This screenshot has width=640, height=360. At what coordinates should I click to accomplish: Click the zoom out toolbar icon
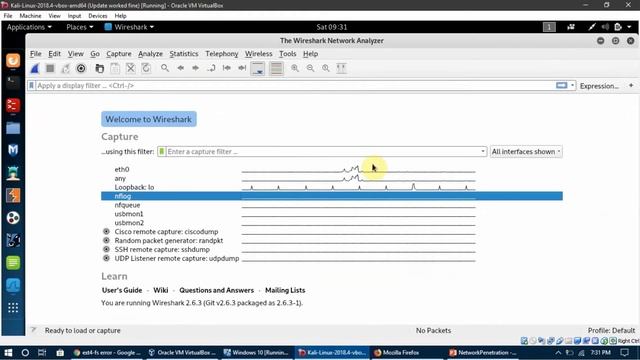(x=310, y=69)
